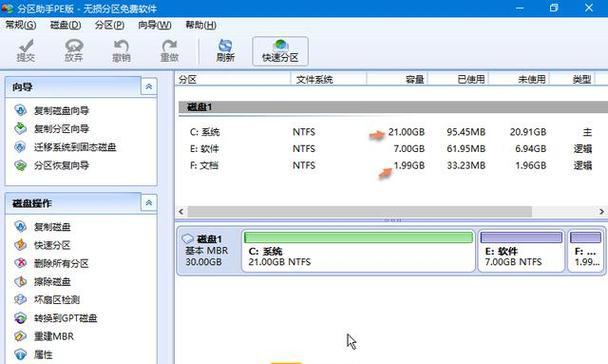This screenshot has height=364, width=608.
Task: Click the 21.00GB capacity cell
Action: pyautogui.click(x=406, y=132)
